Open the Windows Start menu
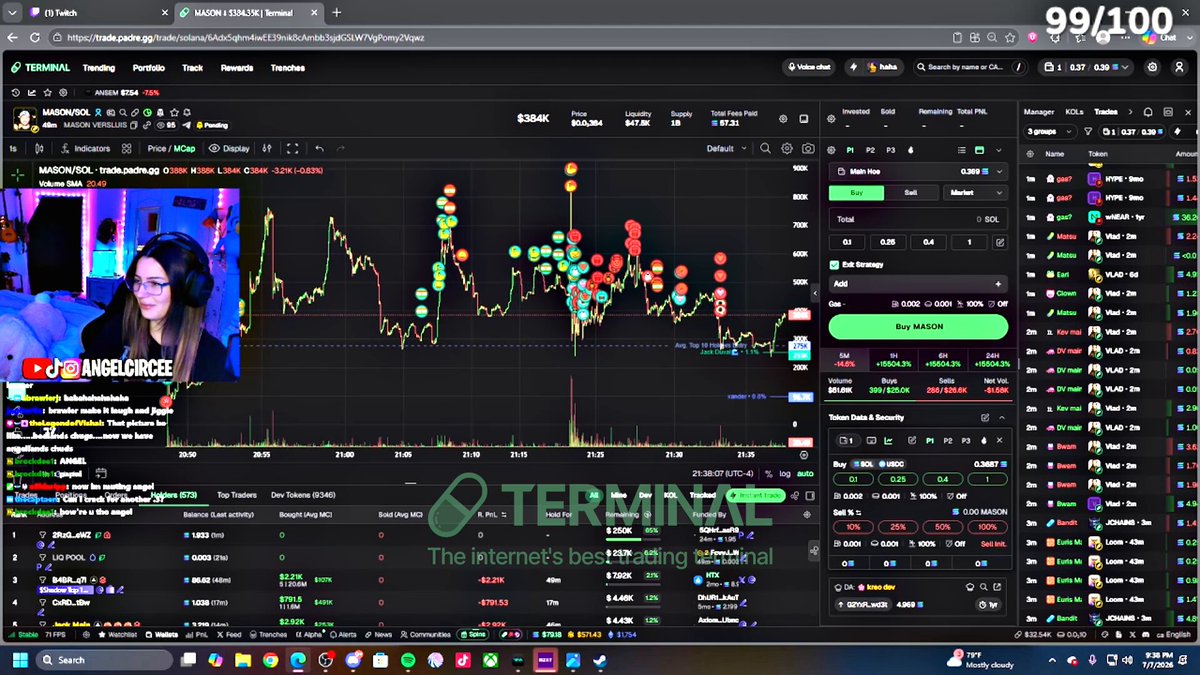Viewport: 1200px width, 675px height. point(18,660)
